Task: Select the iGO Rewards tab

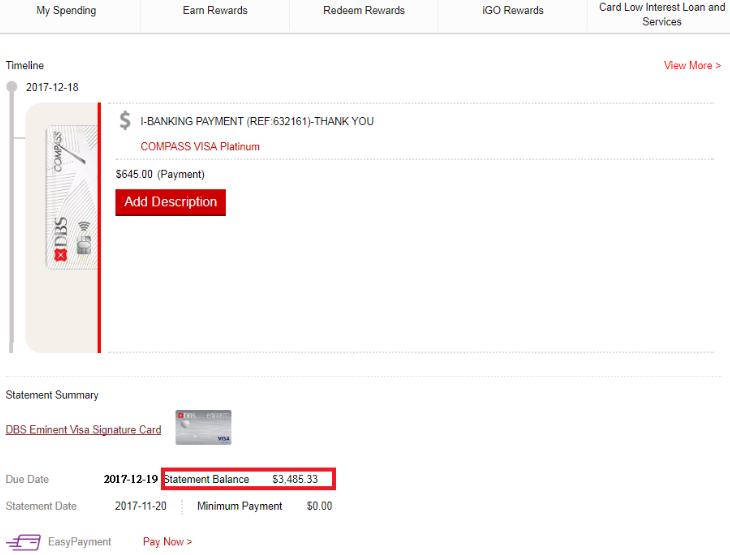Action: 512,11
